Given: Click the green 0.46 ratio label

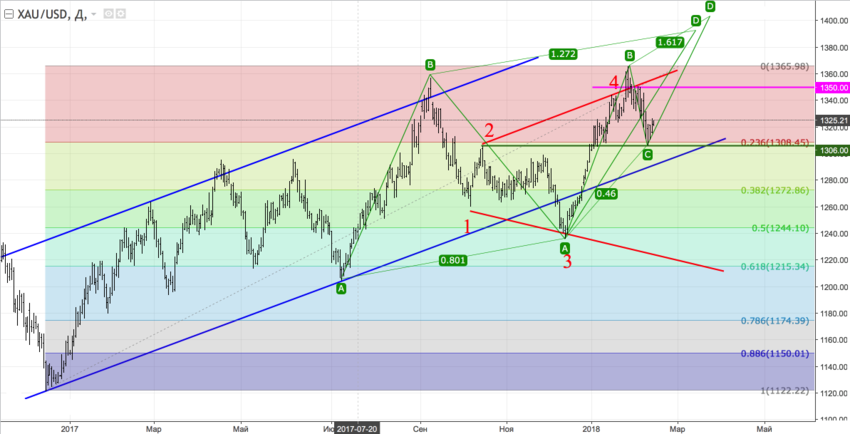Looking at the screenshot, I should pos(605,193).
